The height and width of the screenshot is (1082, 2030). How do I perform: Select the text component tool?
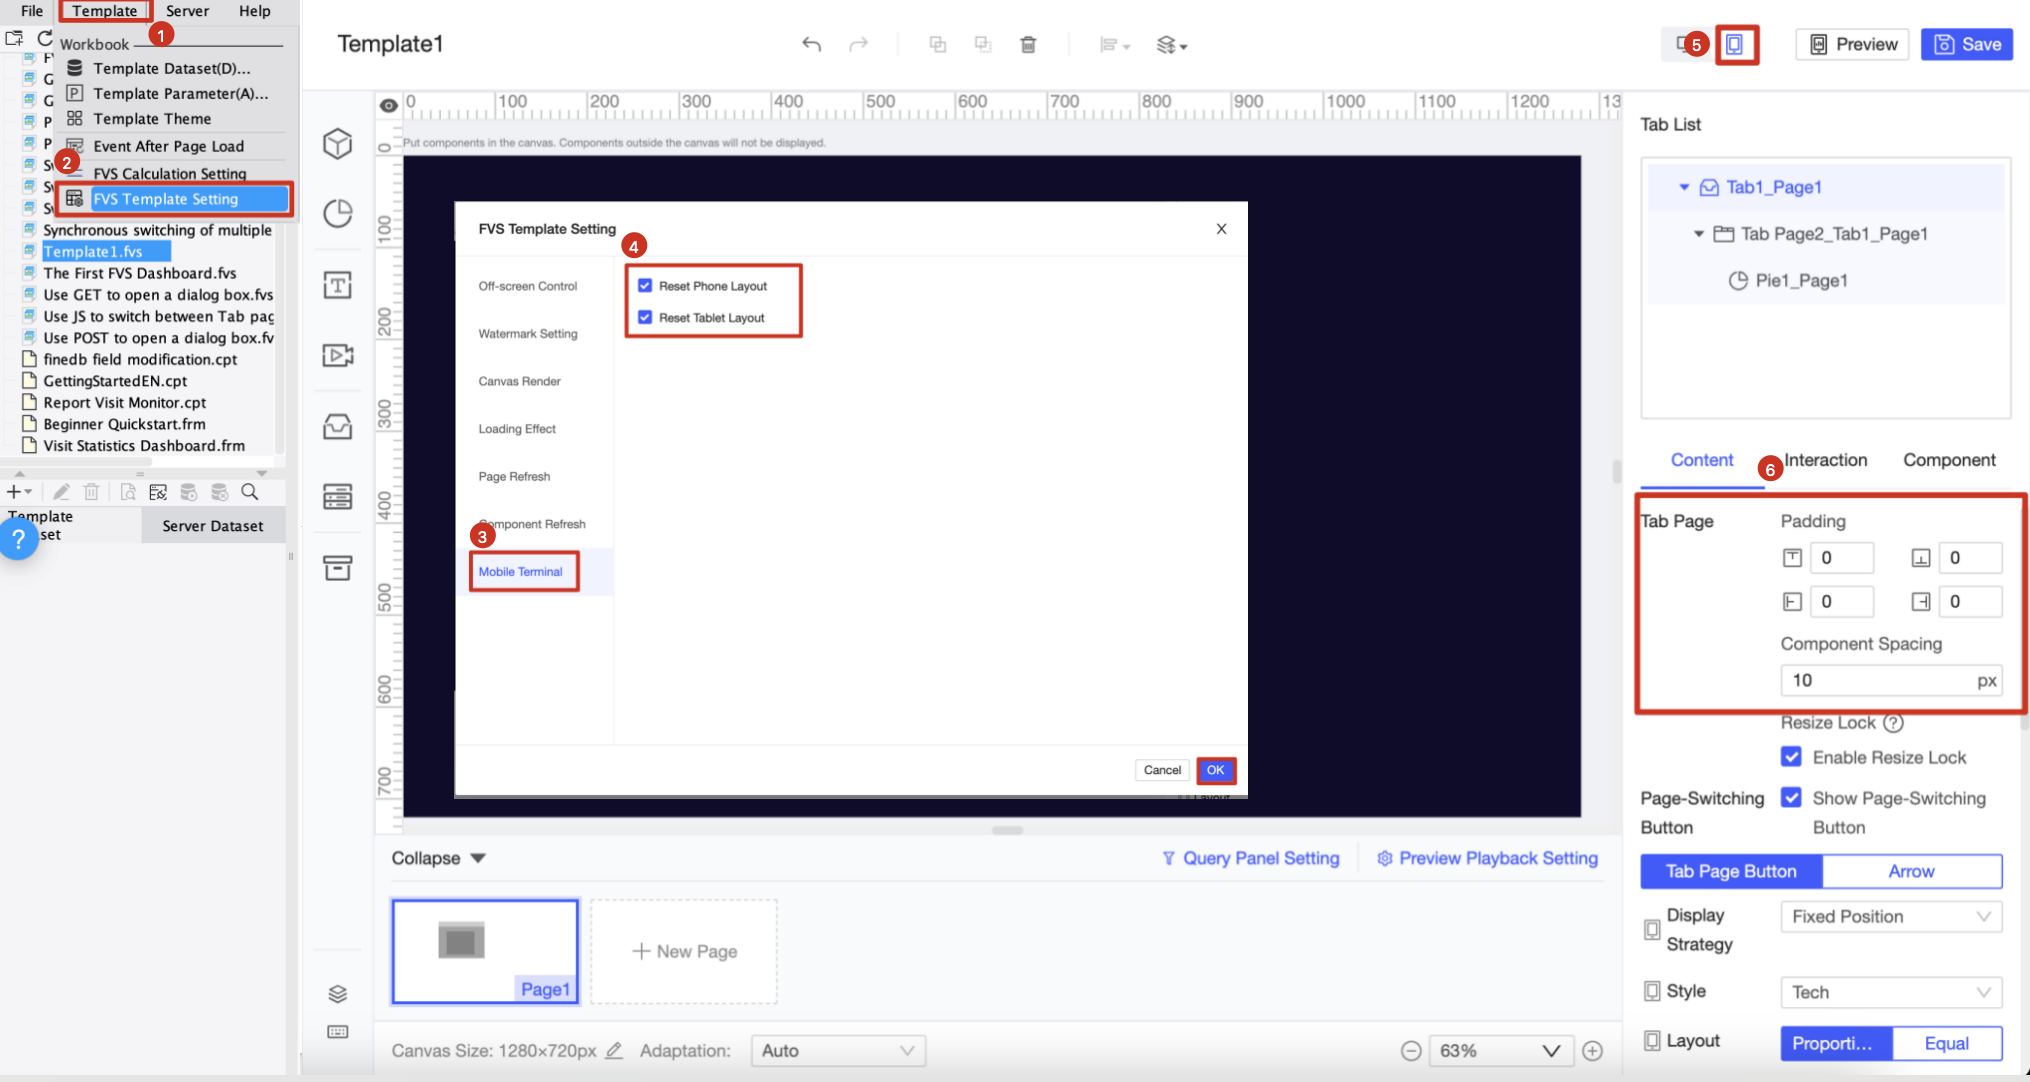(x=338, y=285)
